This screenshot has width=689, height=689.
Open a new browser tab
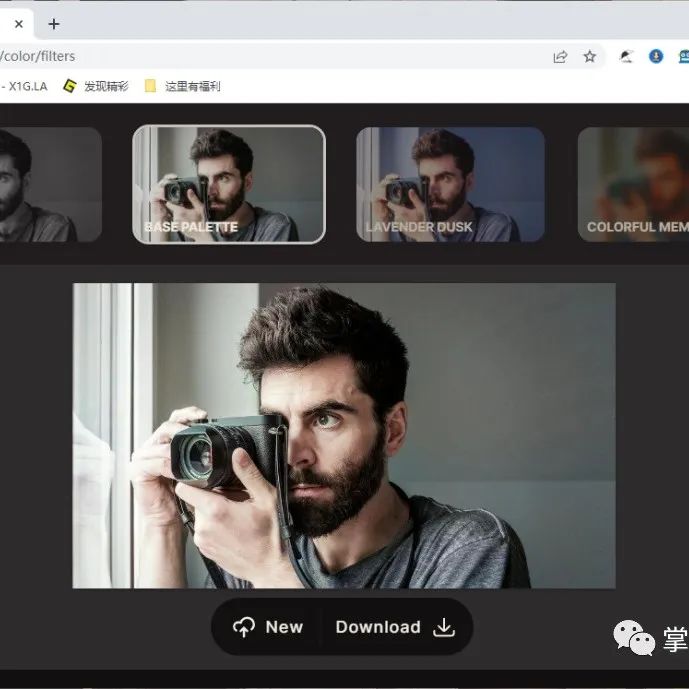[54, 24]
